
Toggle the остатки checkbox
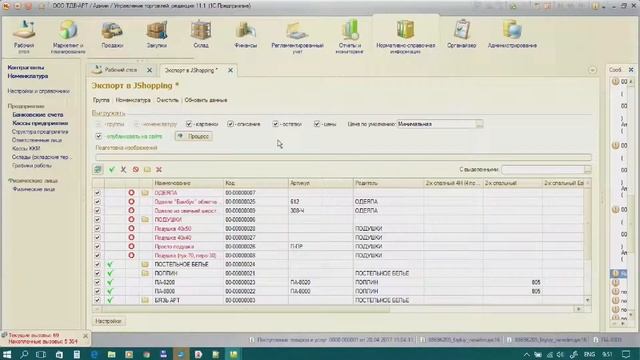pyautogui.click(x=276, y=124)
